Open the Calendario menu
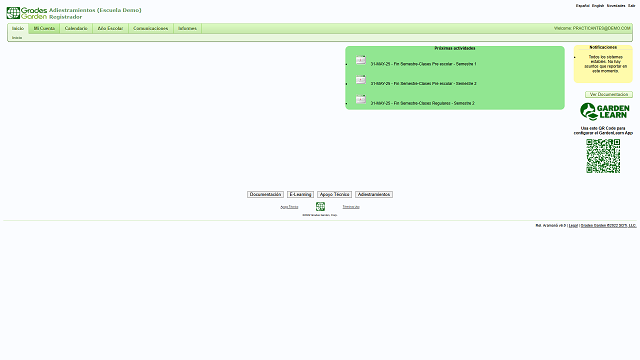This screenshot has width=640, height=360. click(x=76, y=29)
